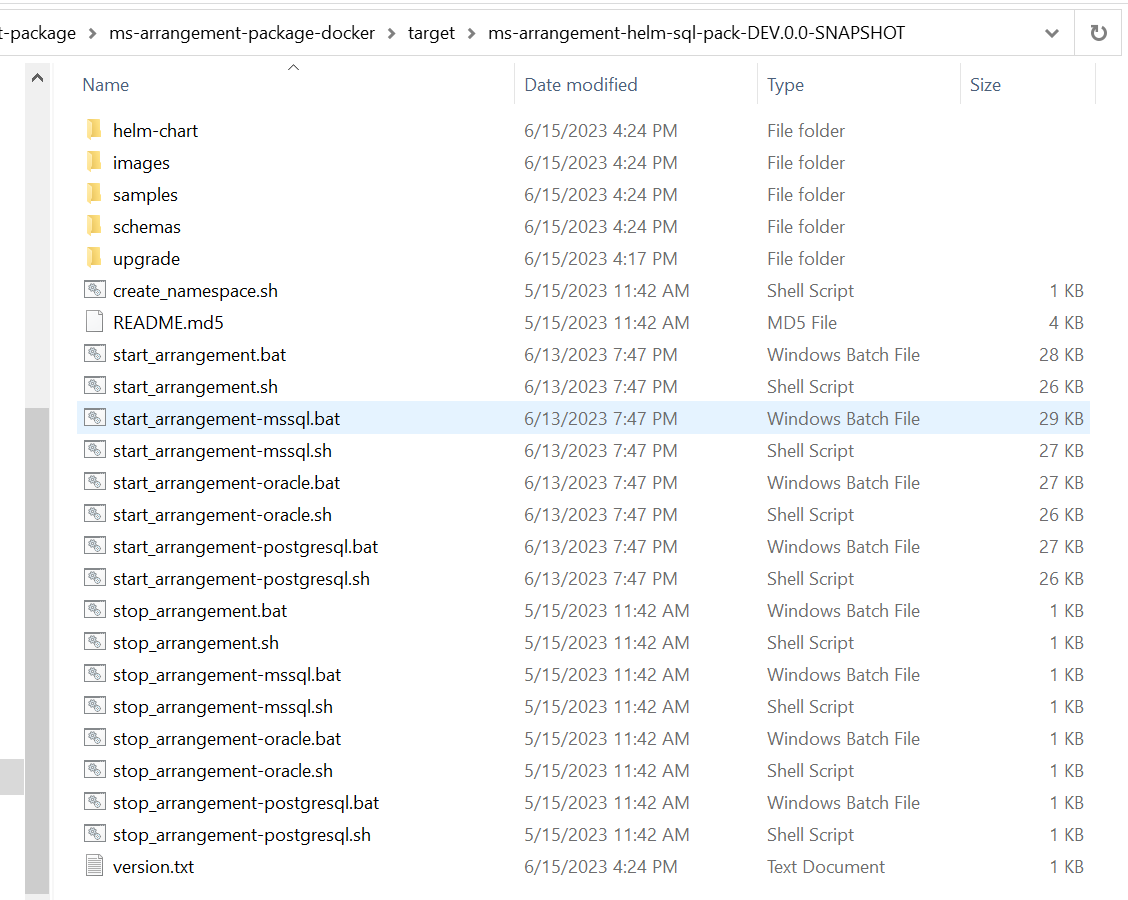Click the navigation pane scroll up arrow
Viewport: 1128px width, 900px height.
tap(37, 78)
